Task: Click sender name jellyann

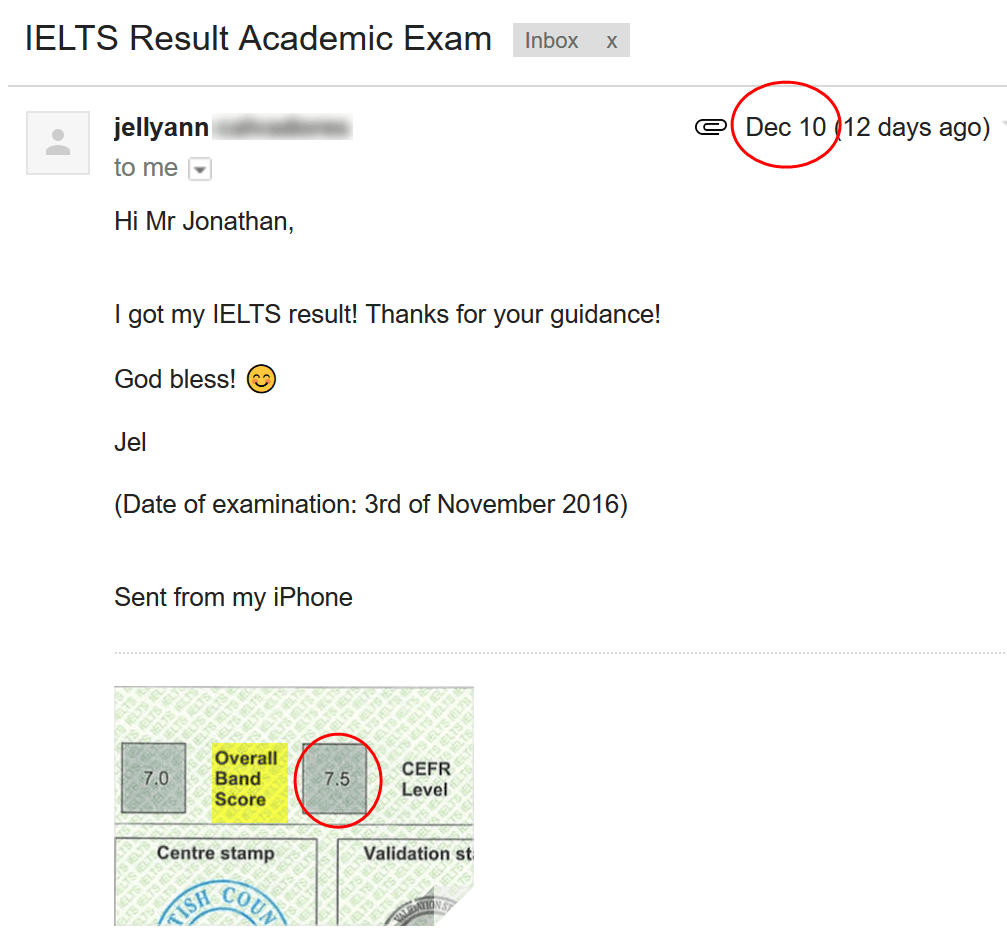Action: click(x=162, y=128)
